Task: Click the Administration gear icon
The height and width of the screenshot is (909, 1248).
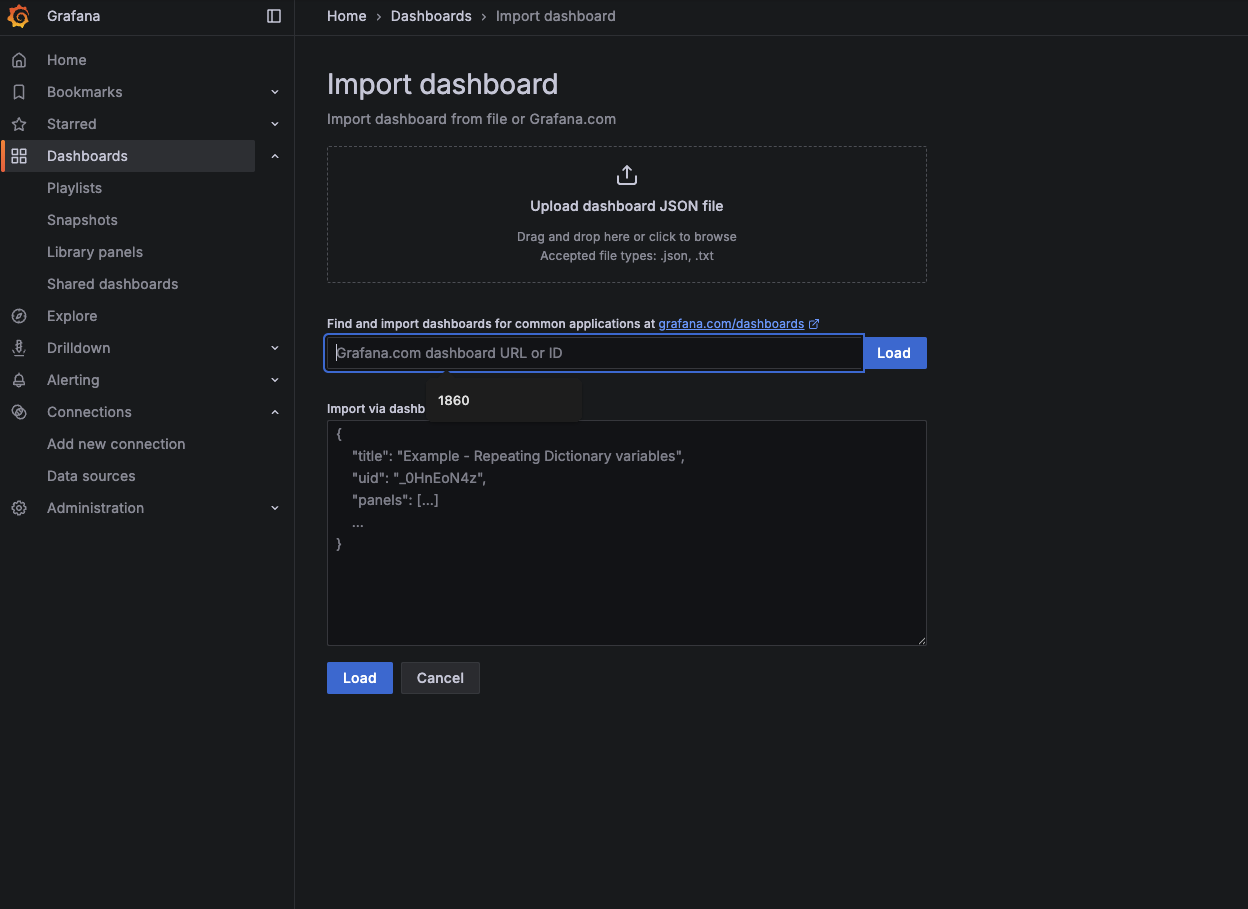Action: point(18,508)
